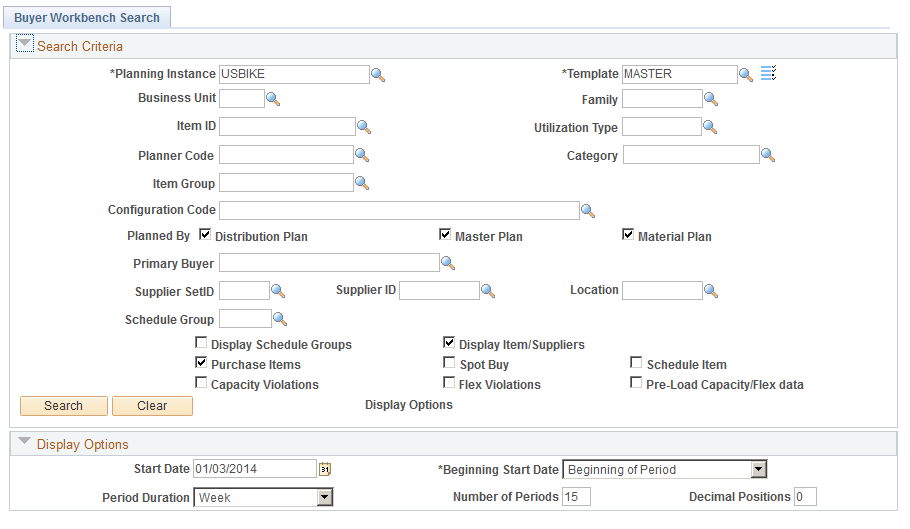Open lookup for Schedule Group
This screenshot has height=529, width=910.
pos(280,318)
